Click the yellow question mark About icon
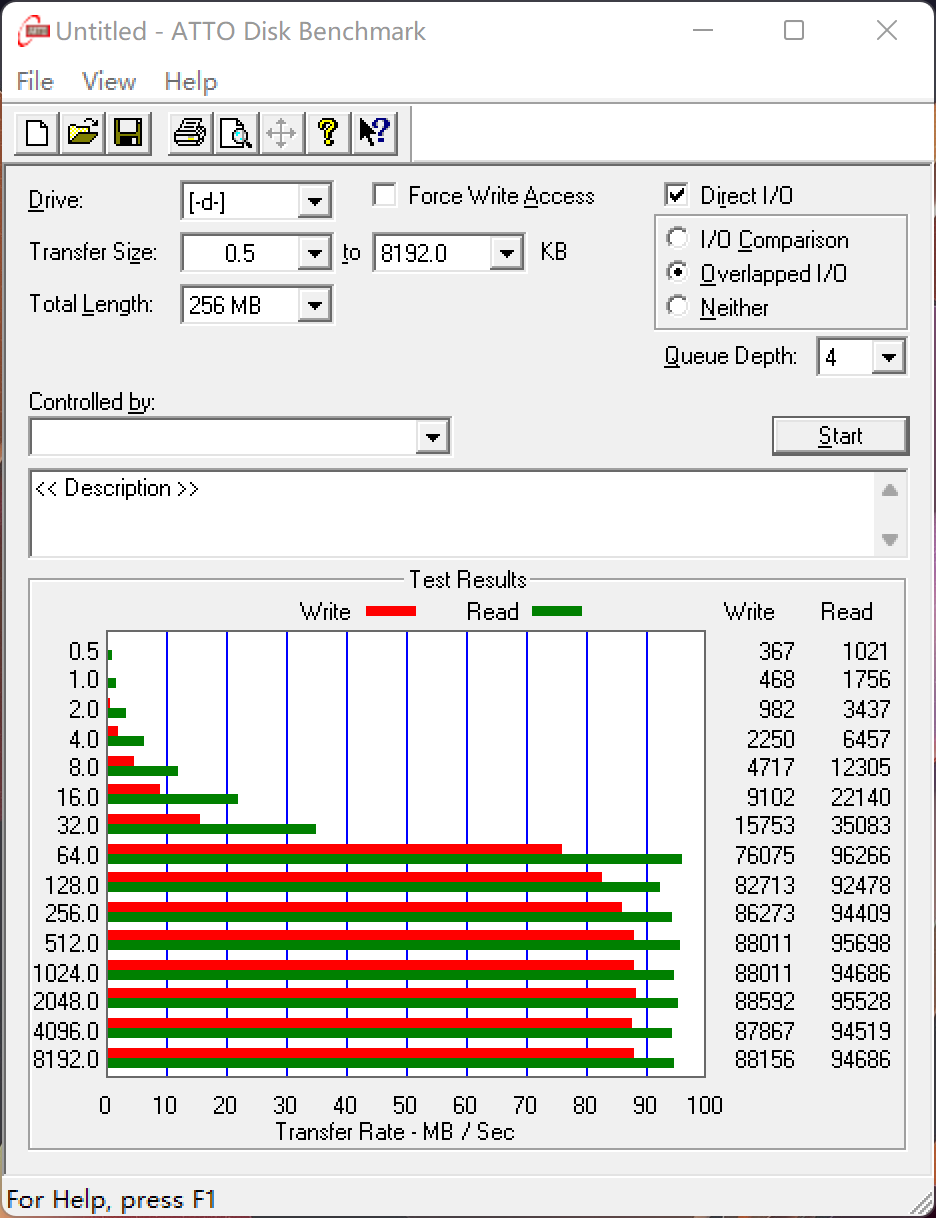 [x=328, y=132]
